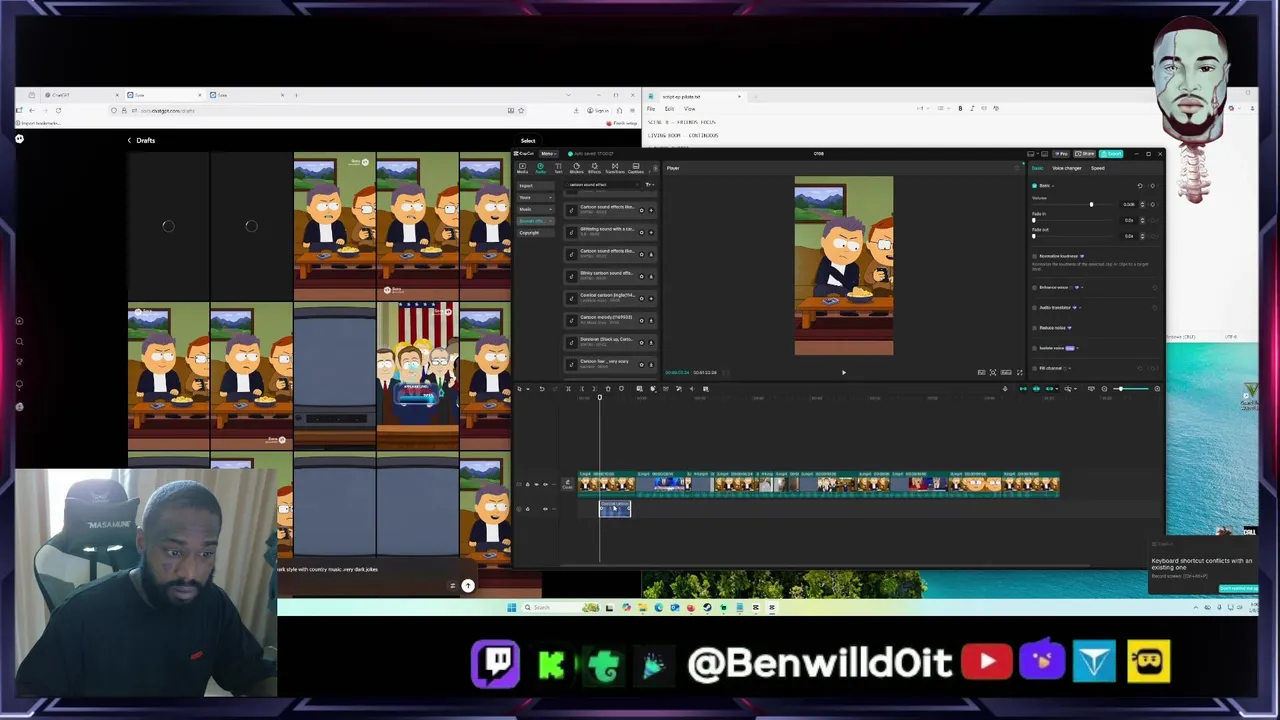
Task: Click the microphone record voiceover icon
Action: click(1005, 389)
